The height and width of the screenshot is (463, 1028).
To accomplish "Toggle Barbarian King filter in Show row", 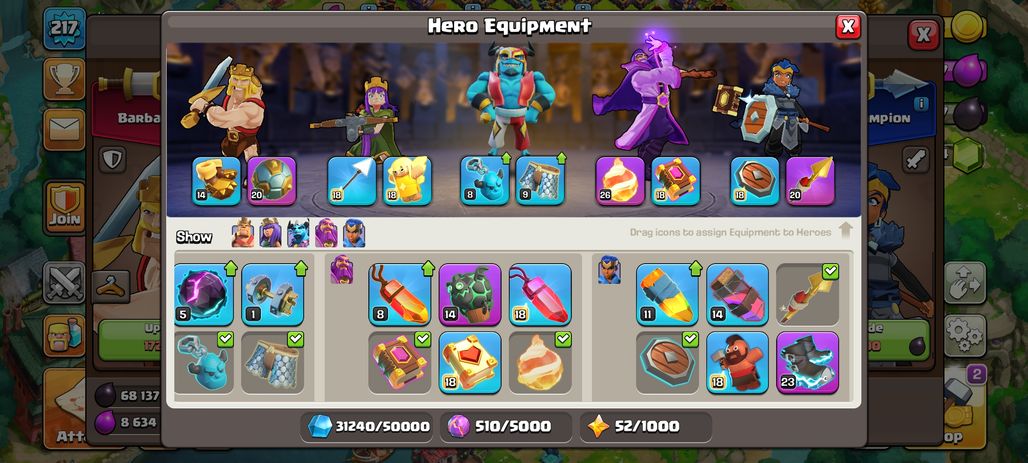I will 243,233.
